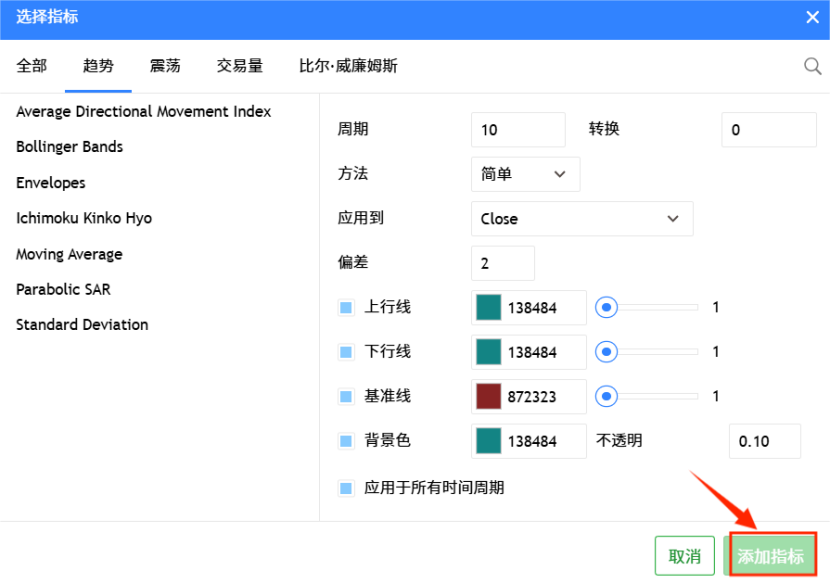Click the 基准线 line width slider handle
Image resolution: width=830 pixels, height=584 pixels.
pos(607,397)
